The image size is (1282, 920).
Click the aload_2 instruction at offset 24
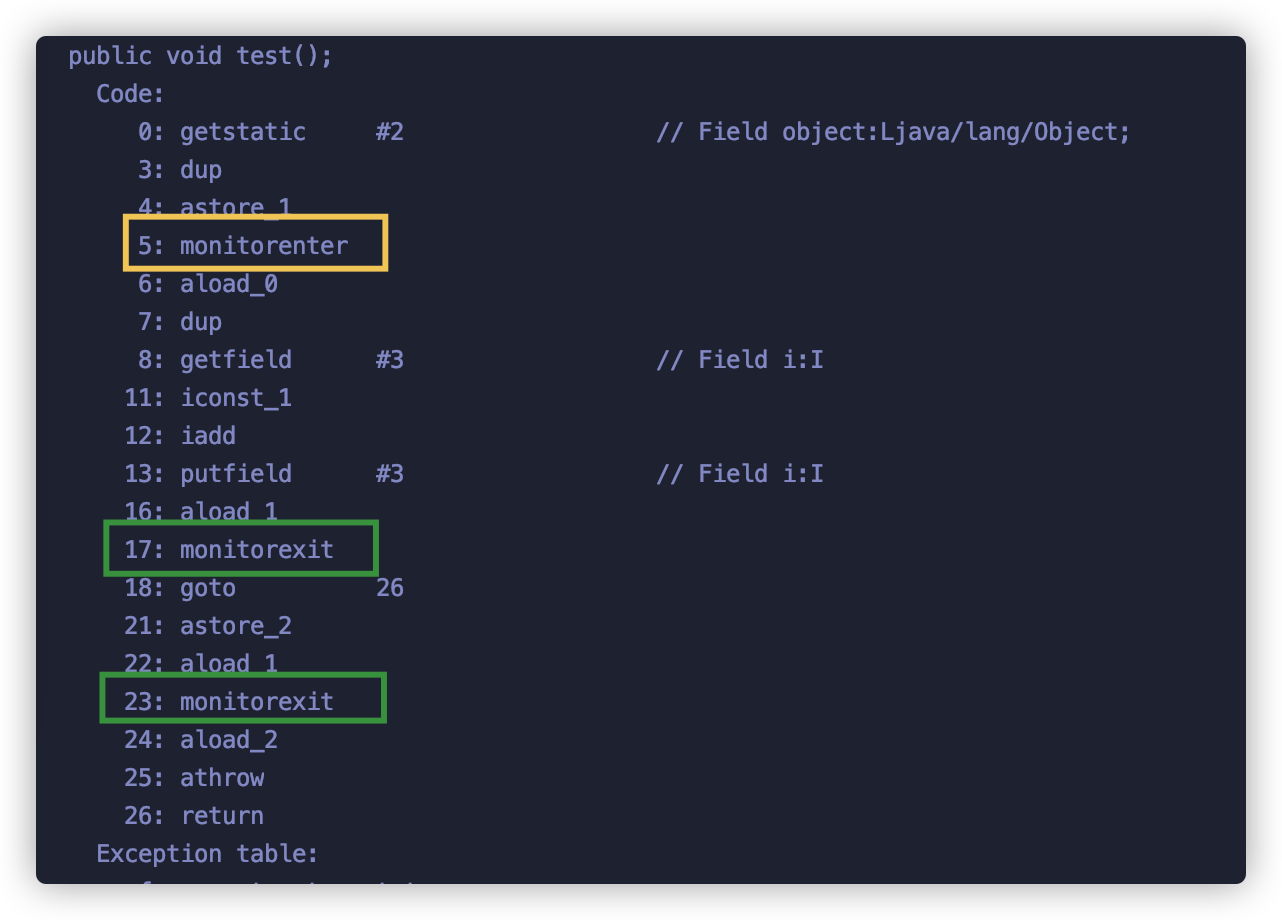229,739
